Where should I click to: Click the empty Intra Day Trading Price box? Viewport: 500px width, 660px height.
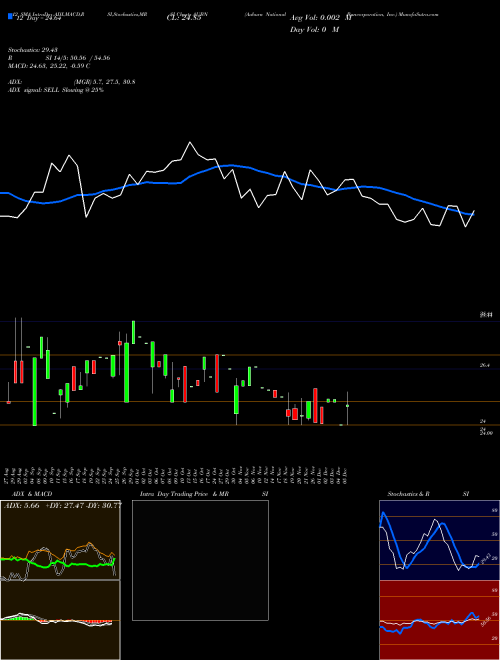click(x=200, y=560)
